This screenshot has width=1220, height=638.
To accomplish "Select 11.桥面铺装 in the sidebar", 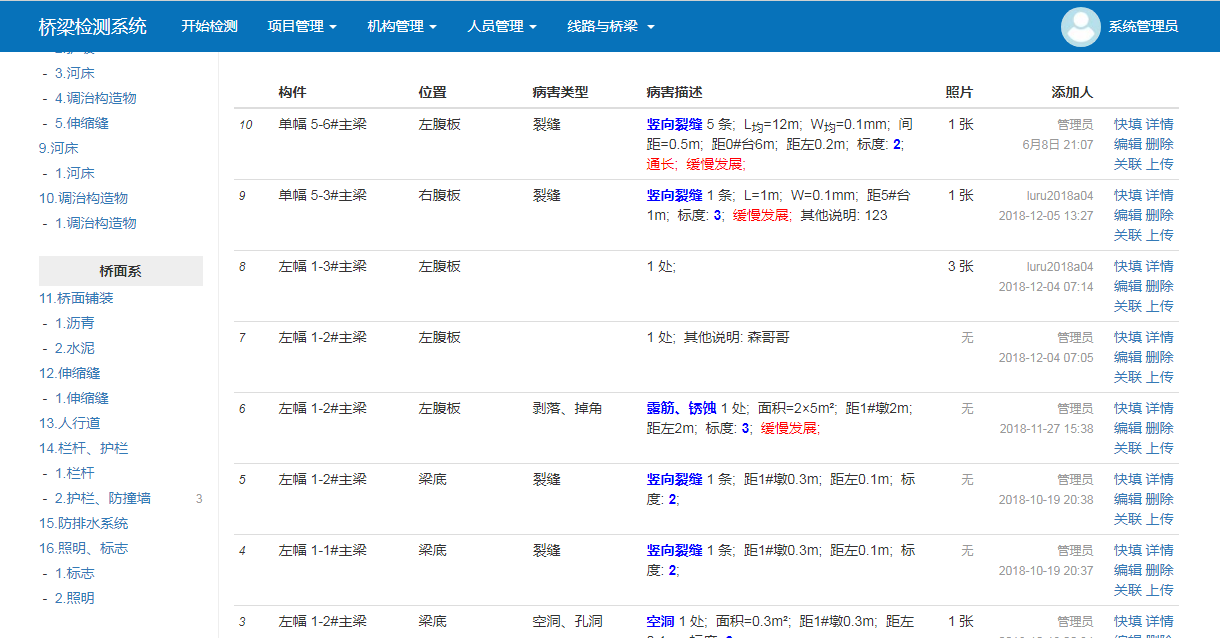I will (x=76, y=298).
